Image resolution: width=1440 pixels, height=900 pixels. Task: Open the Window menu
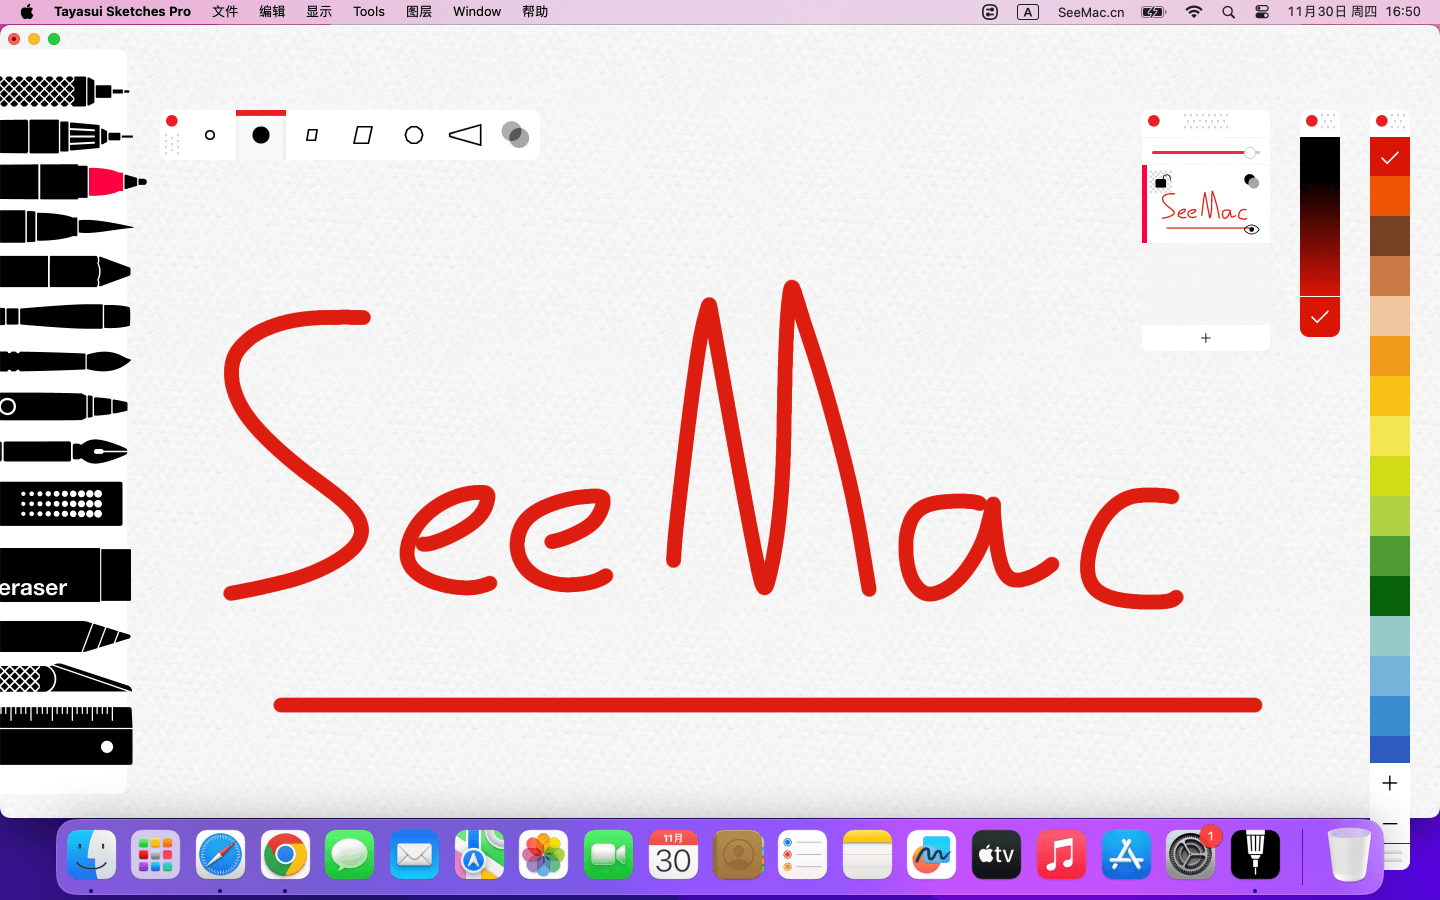(x=476, y=12)
